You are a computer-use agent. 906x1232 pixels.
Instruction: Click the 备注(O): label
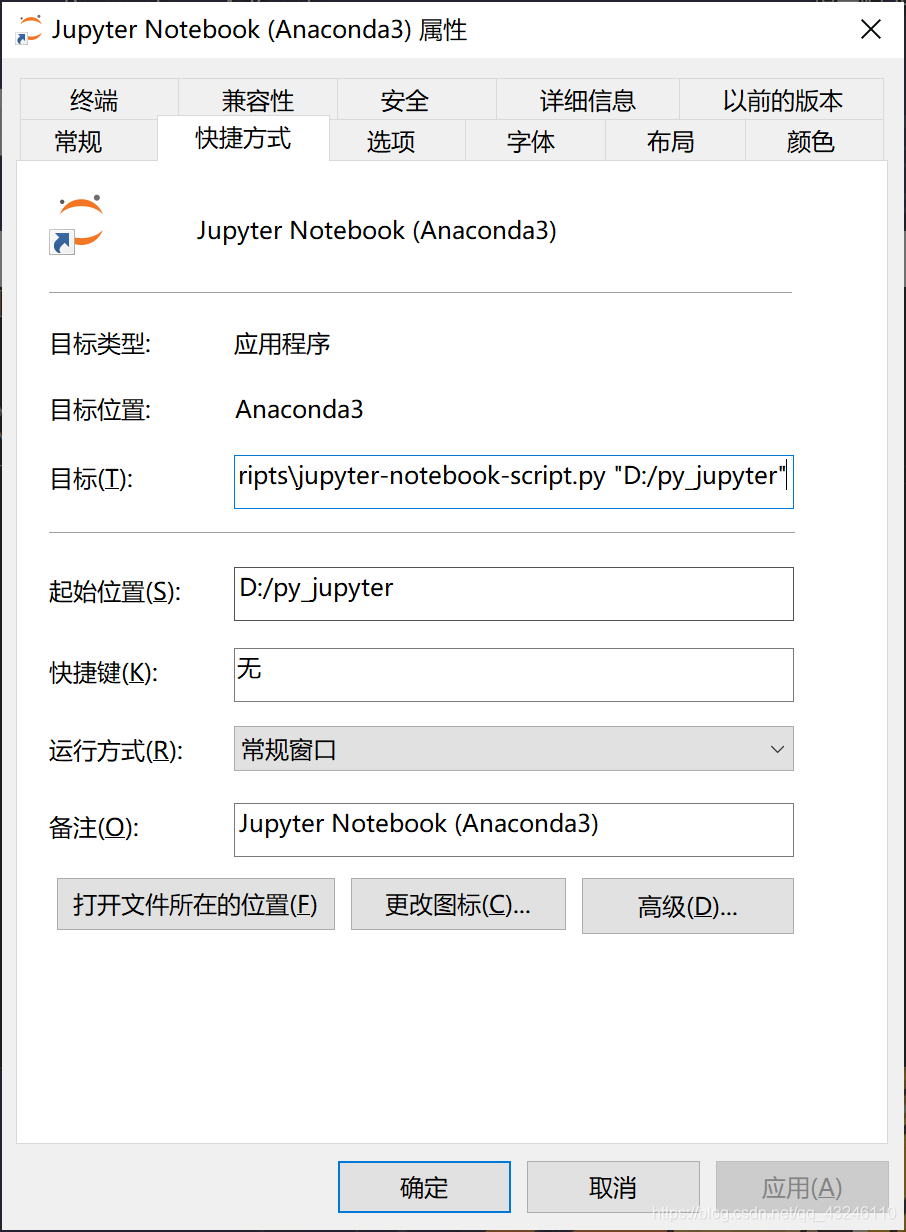pos(93,828)
